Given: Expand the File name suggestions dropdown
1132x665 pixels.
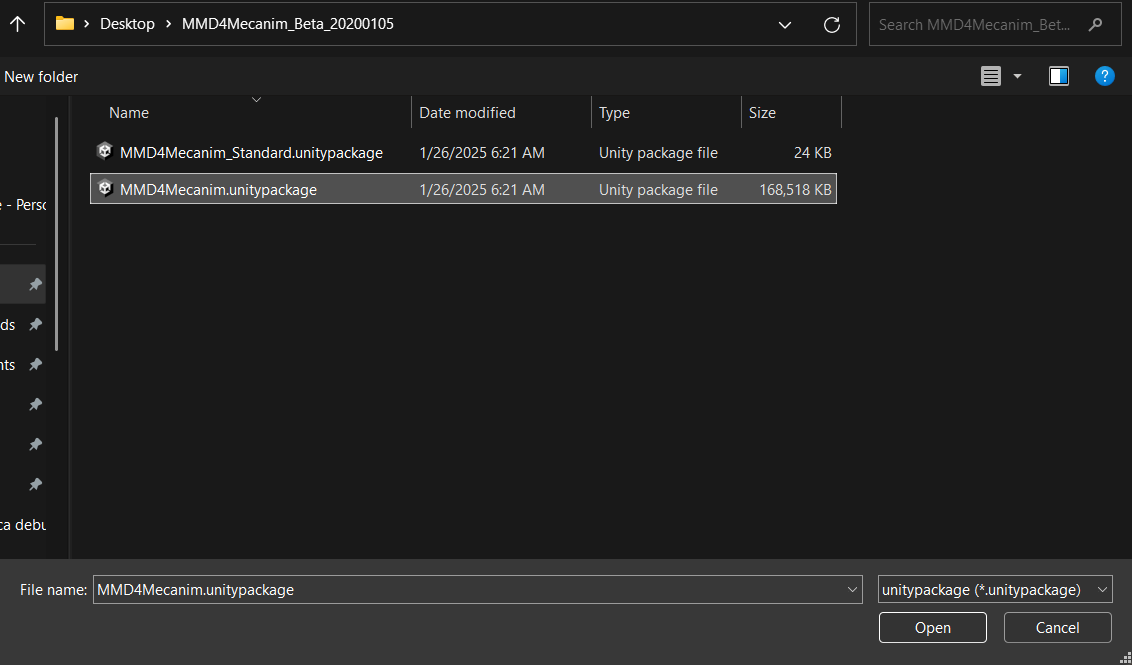Looking at the screenshot, I should (x=852, y=590).
